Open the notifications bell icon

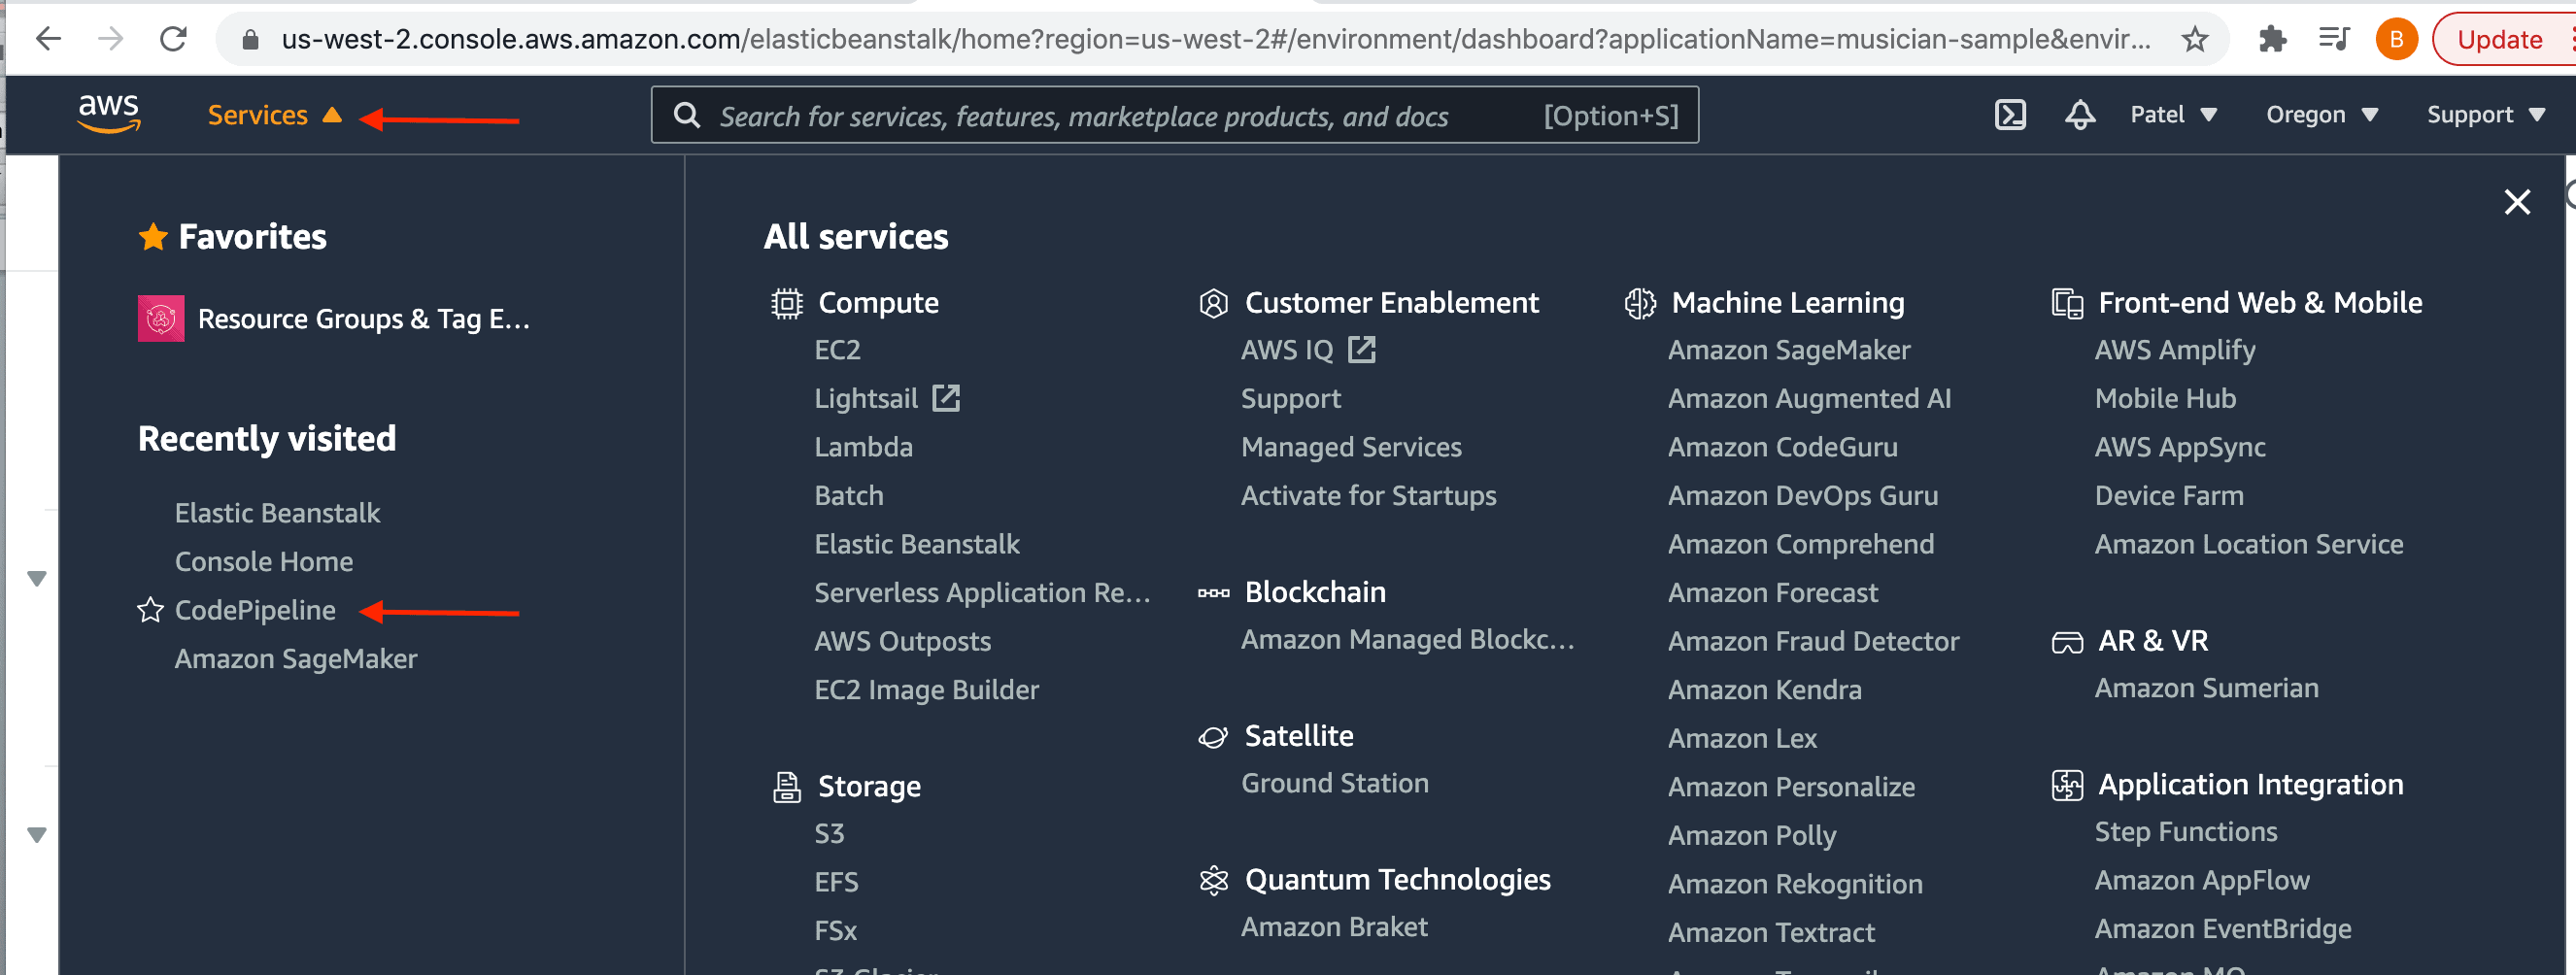click(2080, 115)
